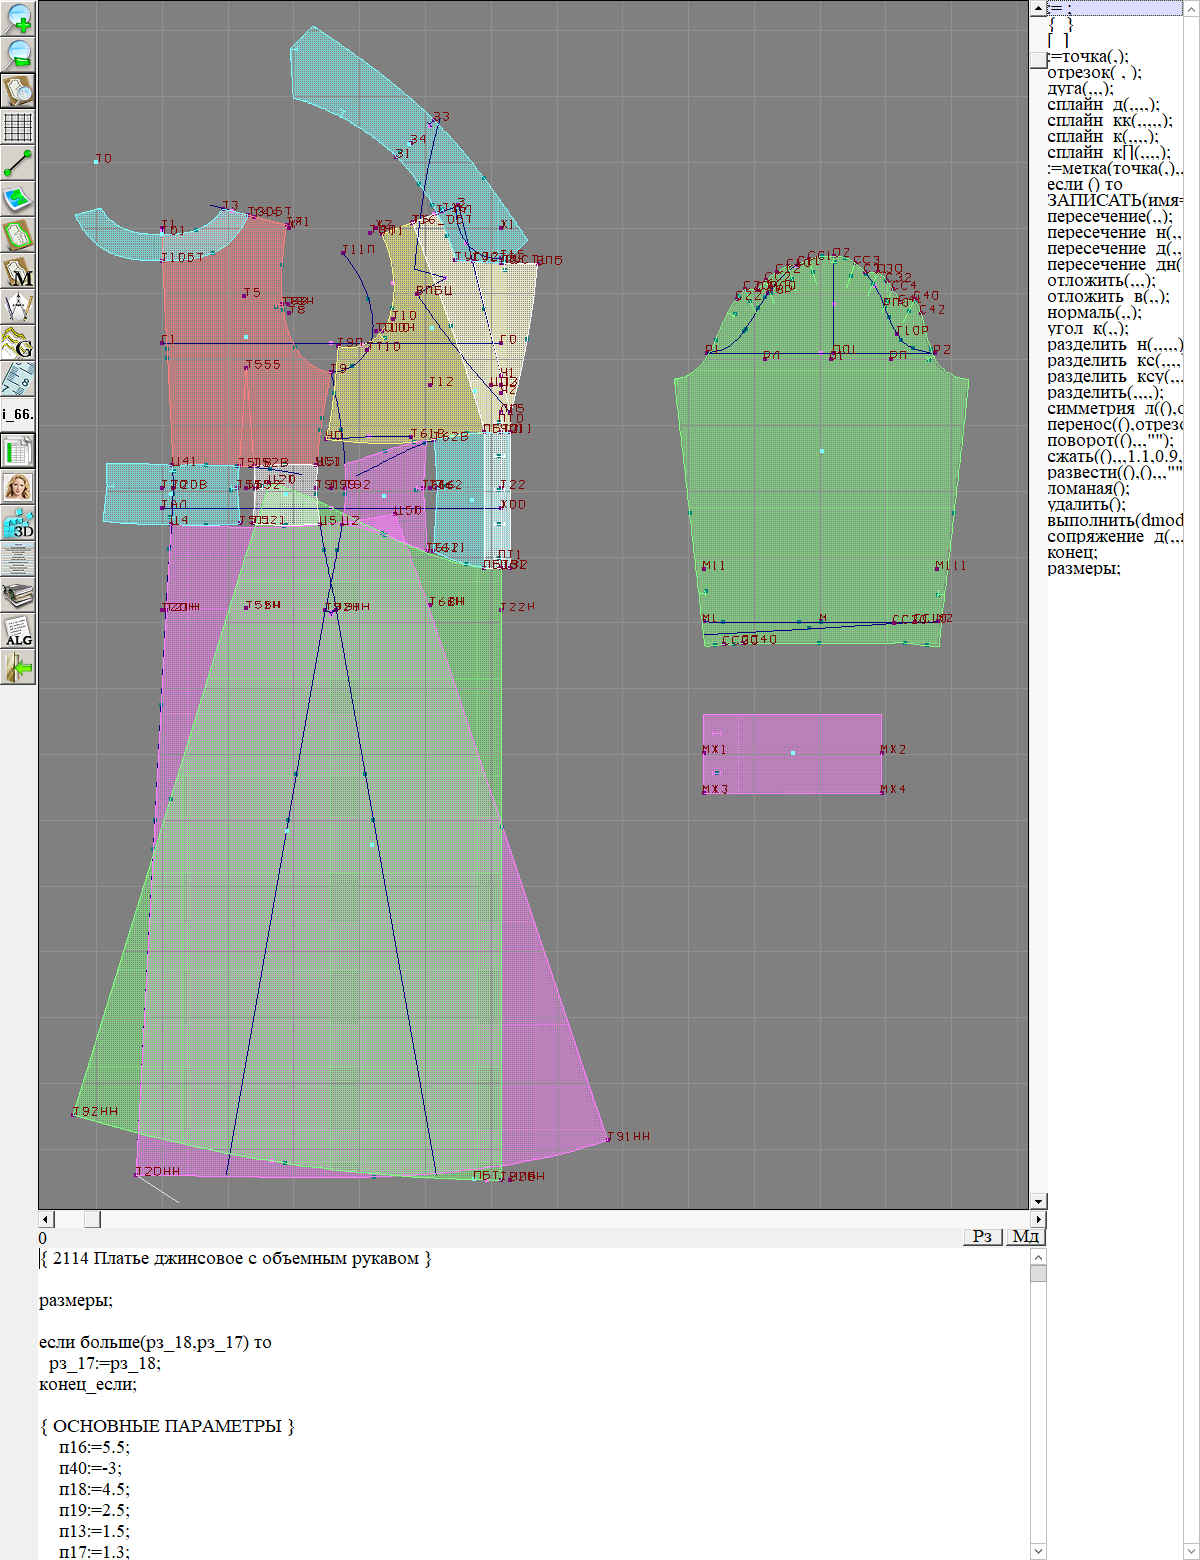Click code editor scrollbar down arrow
Viewport: 1200px width, 1560px height.
coord(1038,1551)
